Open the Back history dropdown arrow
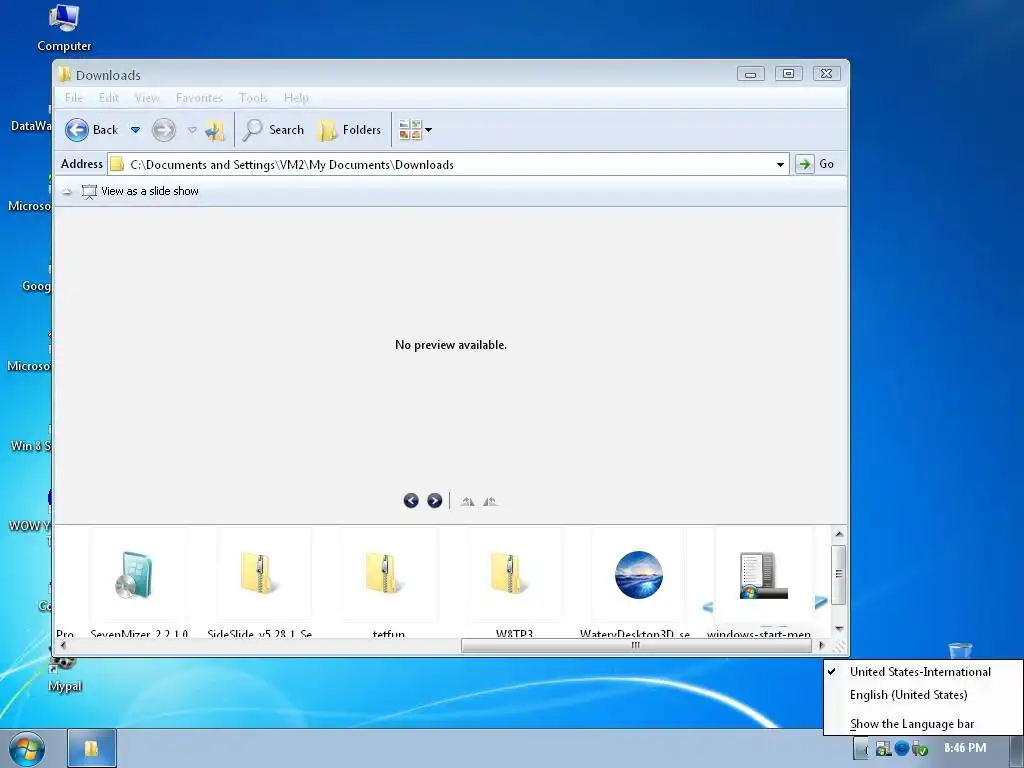The width and height of the screenshot is (1024, 768). tap(135, 130)
